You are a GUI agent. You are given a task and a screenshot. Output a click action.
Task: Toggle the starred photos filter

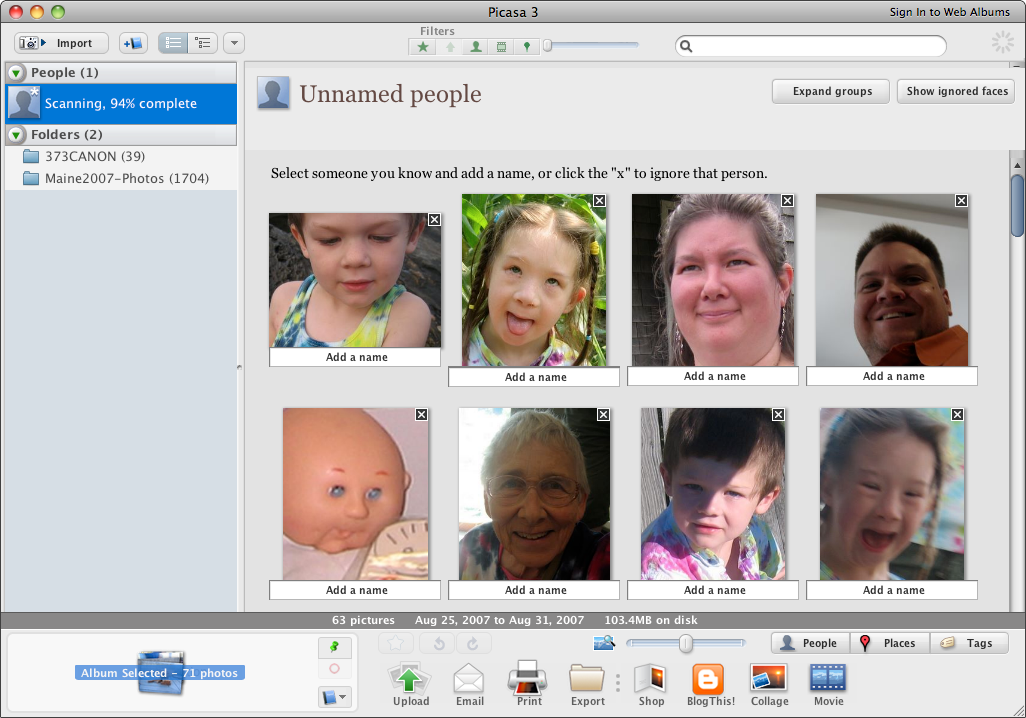pyautogui.click(x=422, y=46)
